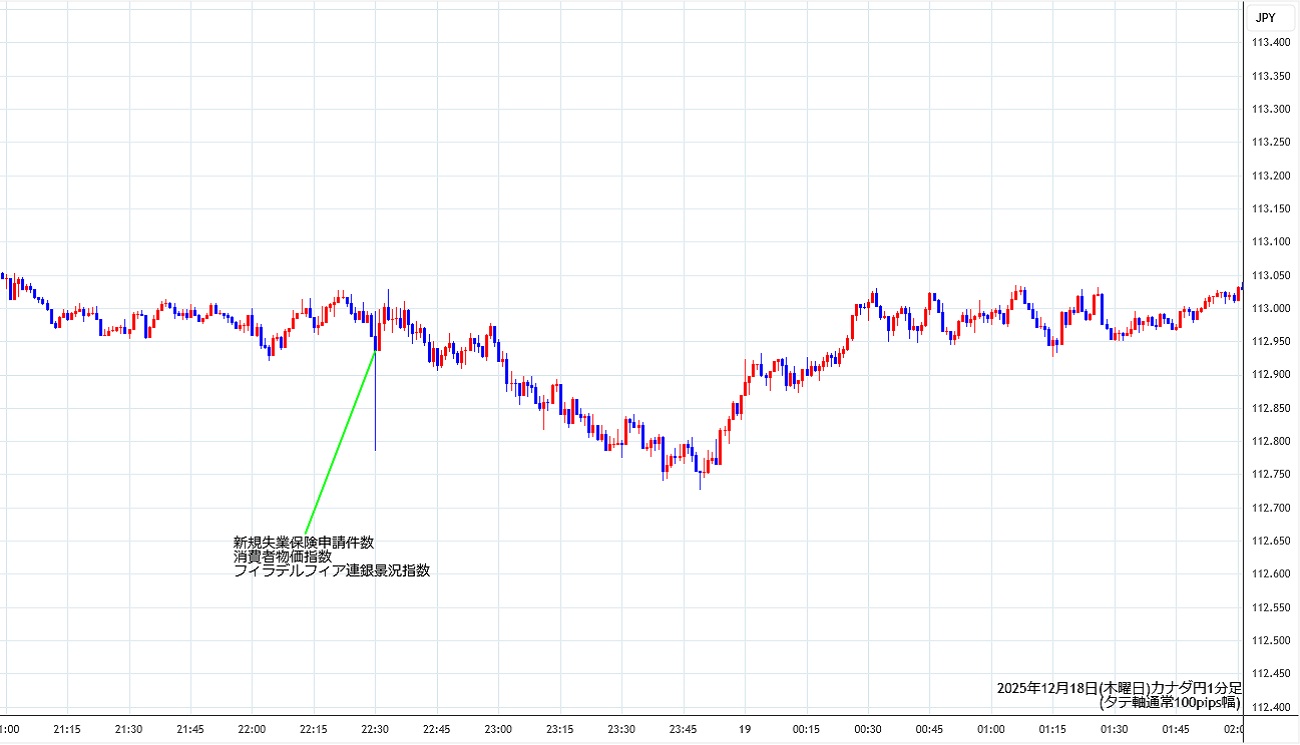Click the 112.400 price axis label
This screenshot has height=745, width=1300.
(x=1271, y=707)
